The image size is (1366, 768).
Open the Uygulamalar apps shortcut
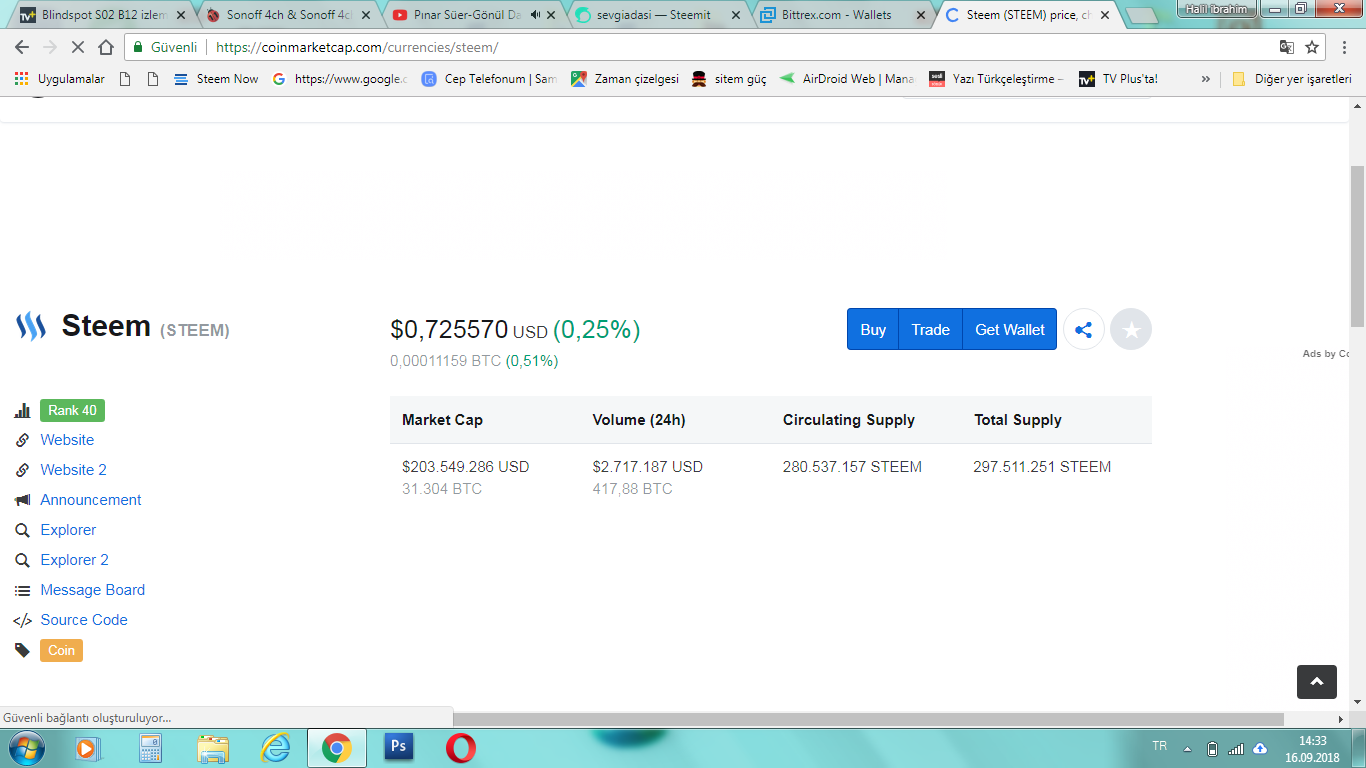[60, 79]
